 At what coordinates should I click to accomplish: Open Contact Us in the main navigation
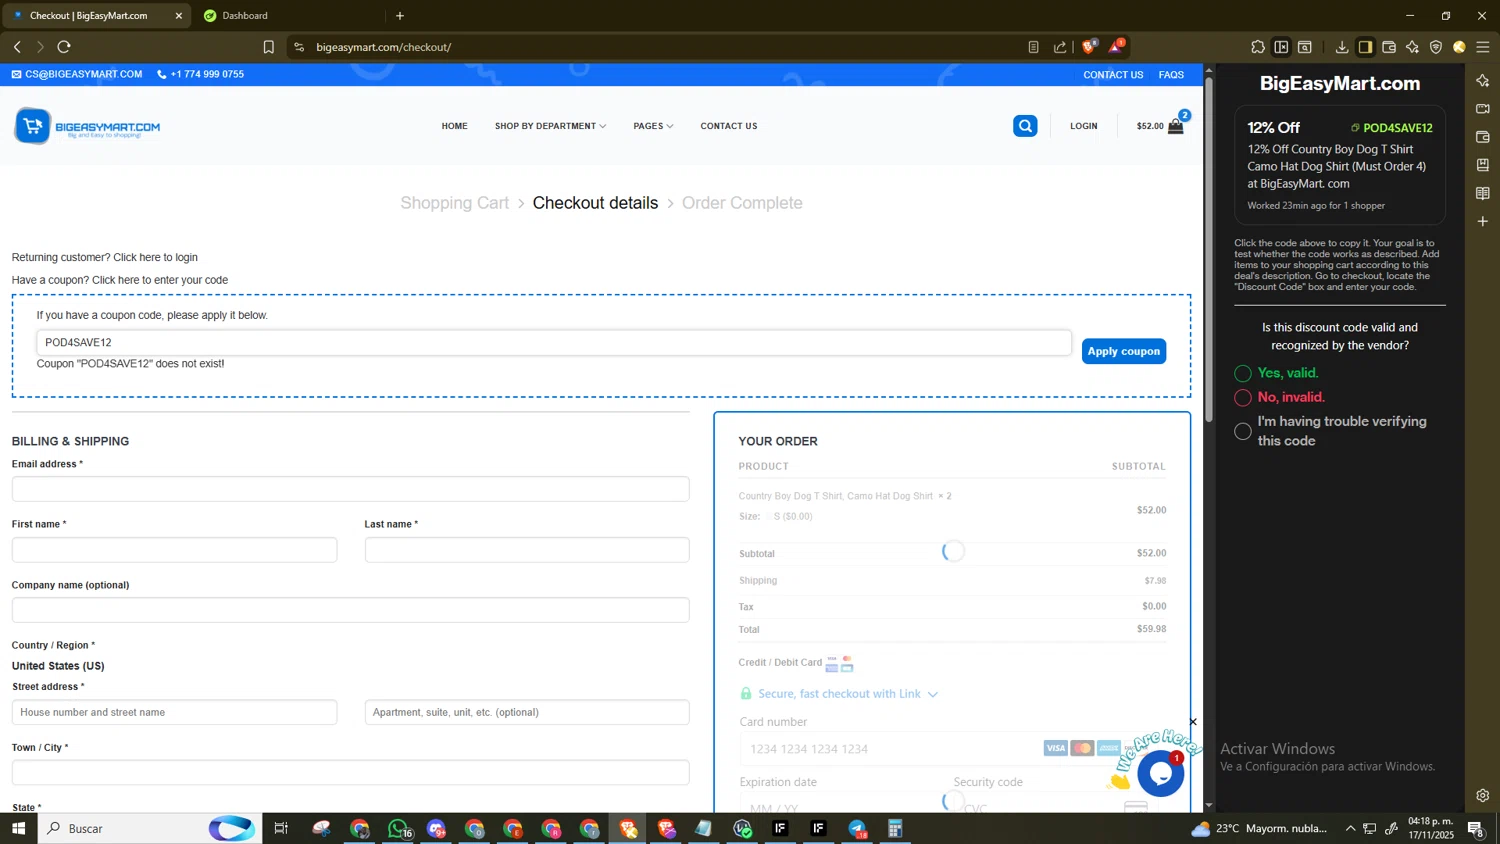(x=729, y=126)
